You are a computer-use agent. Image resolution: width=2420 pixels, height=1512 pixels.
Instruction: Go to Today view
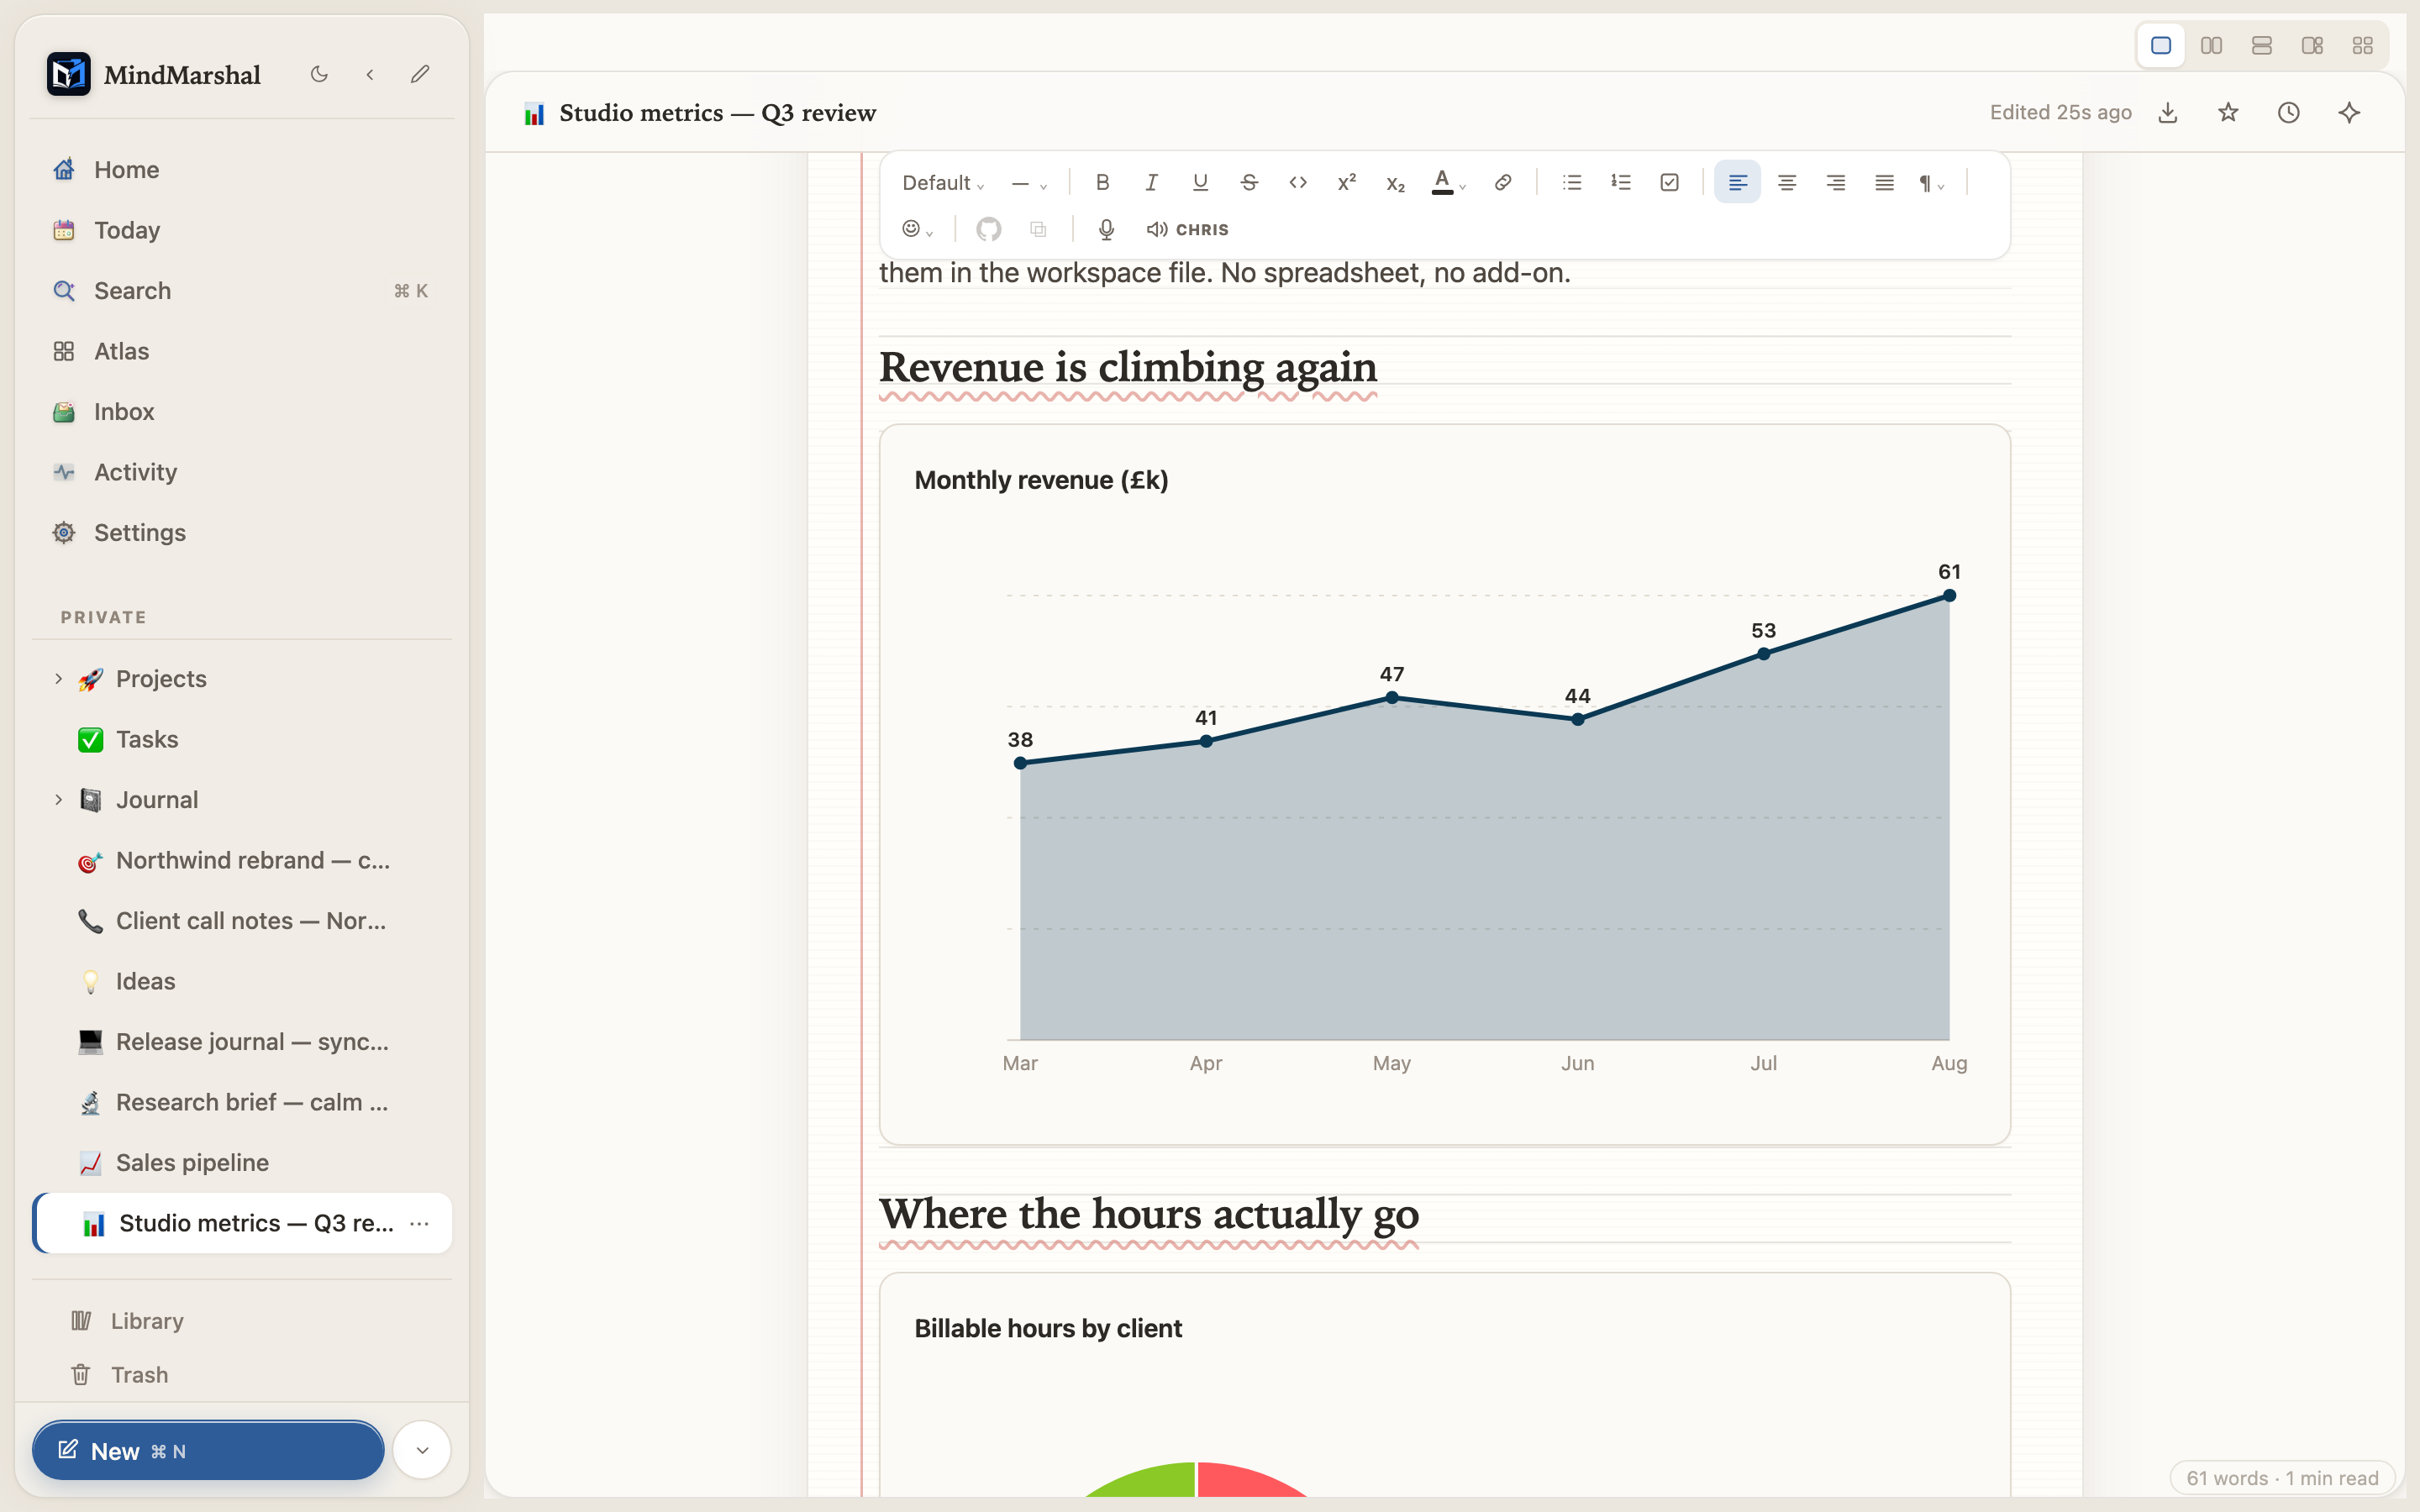tap(242, 230)
